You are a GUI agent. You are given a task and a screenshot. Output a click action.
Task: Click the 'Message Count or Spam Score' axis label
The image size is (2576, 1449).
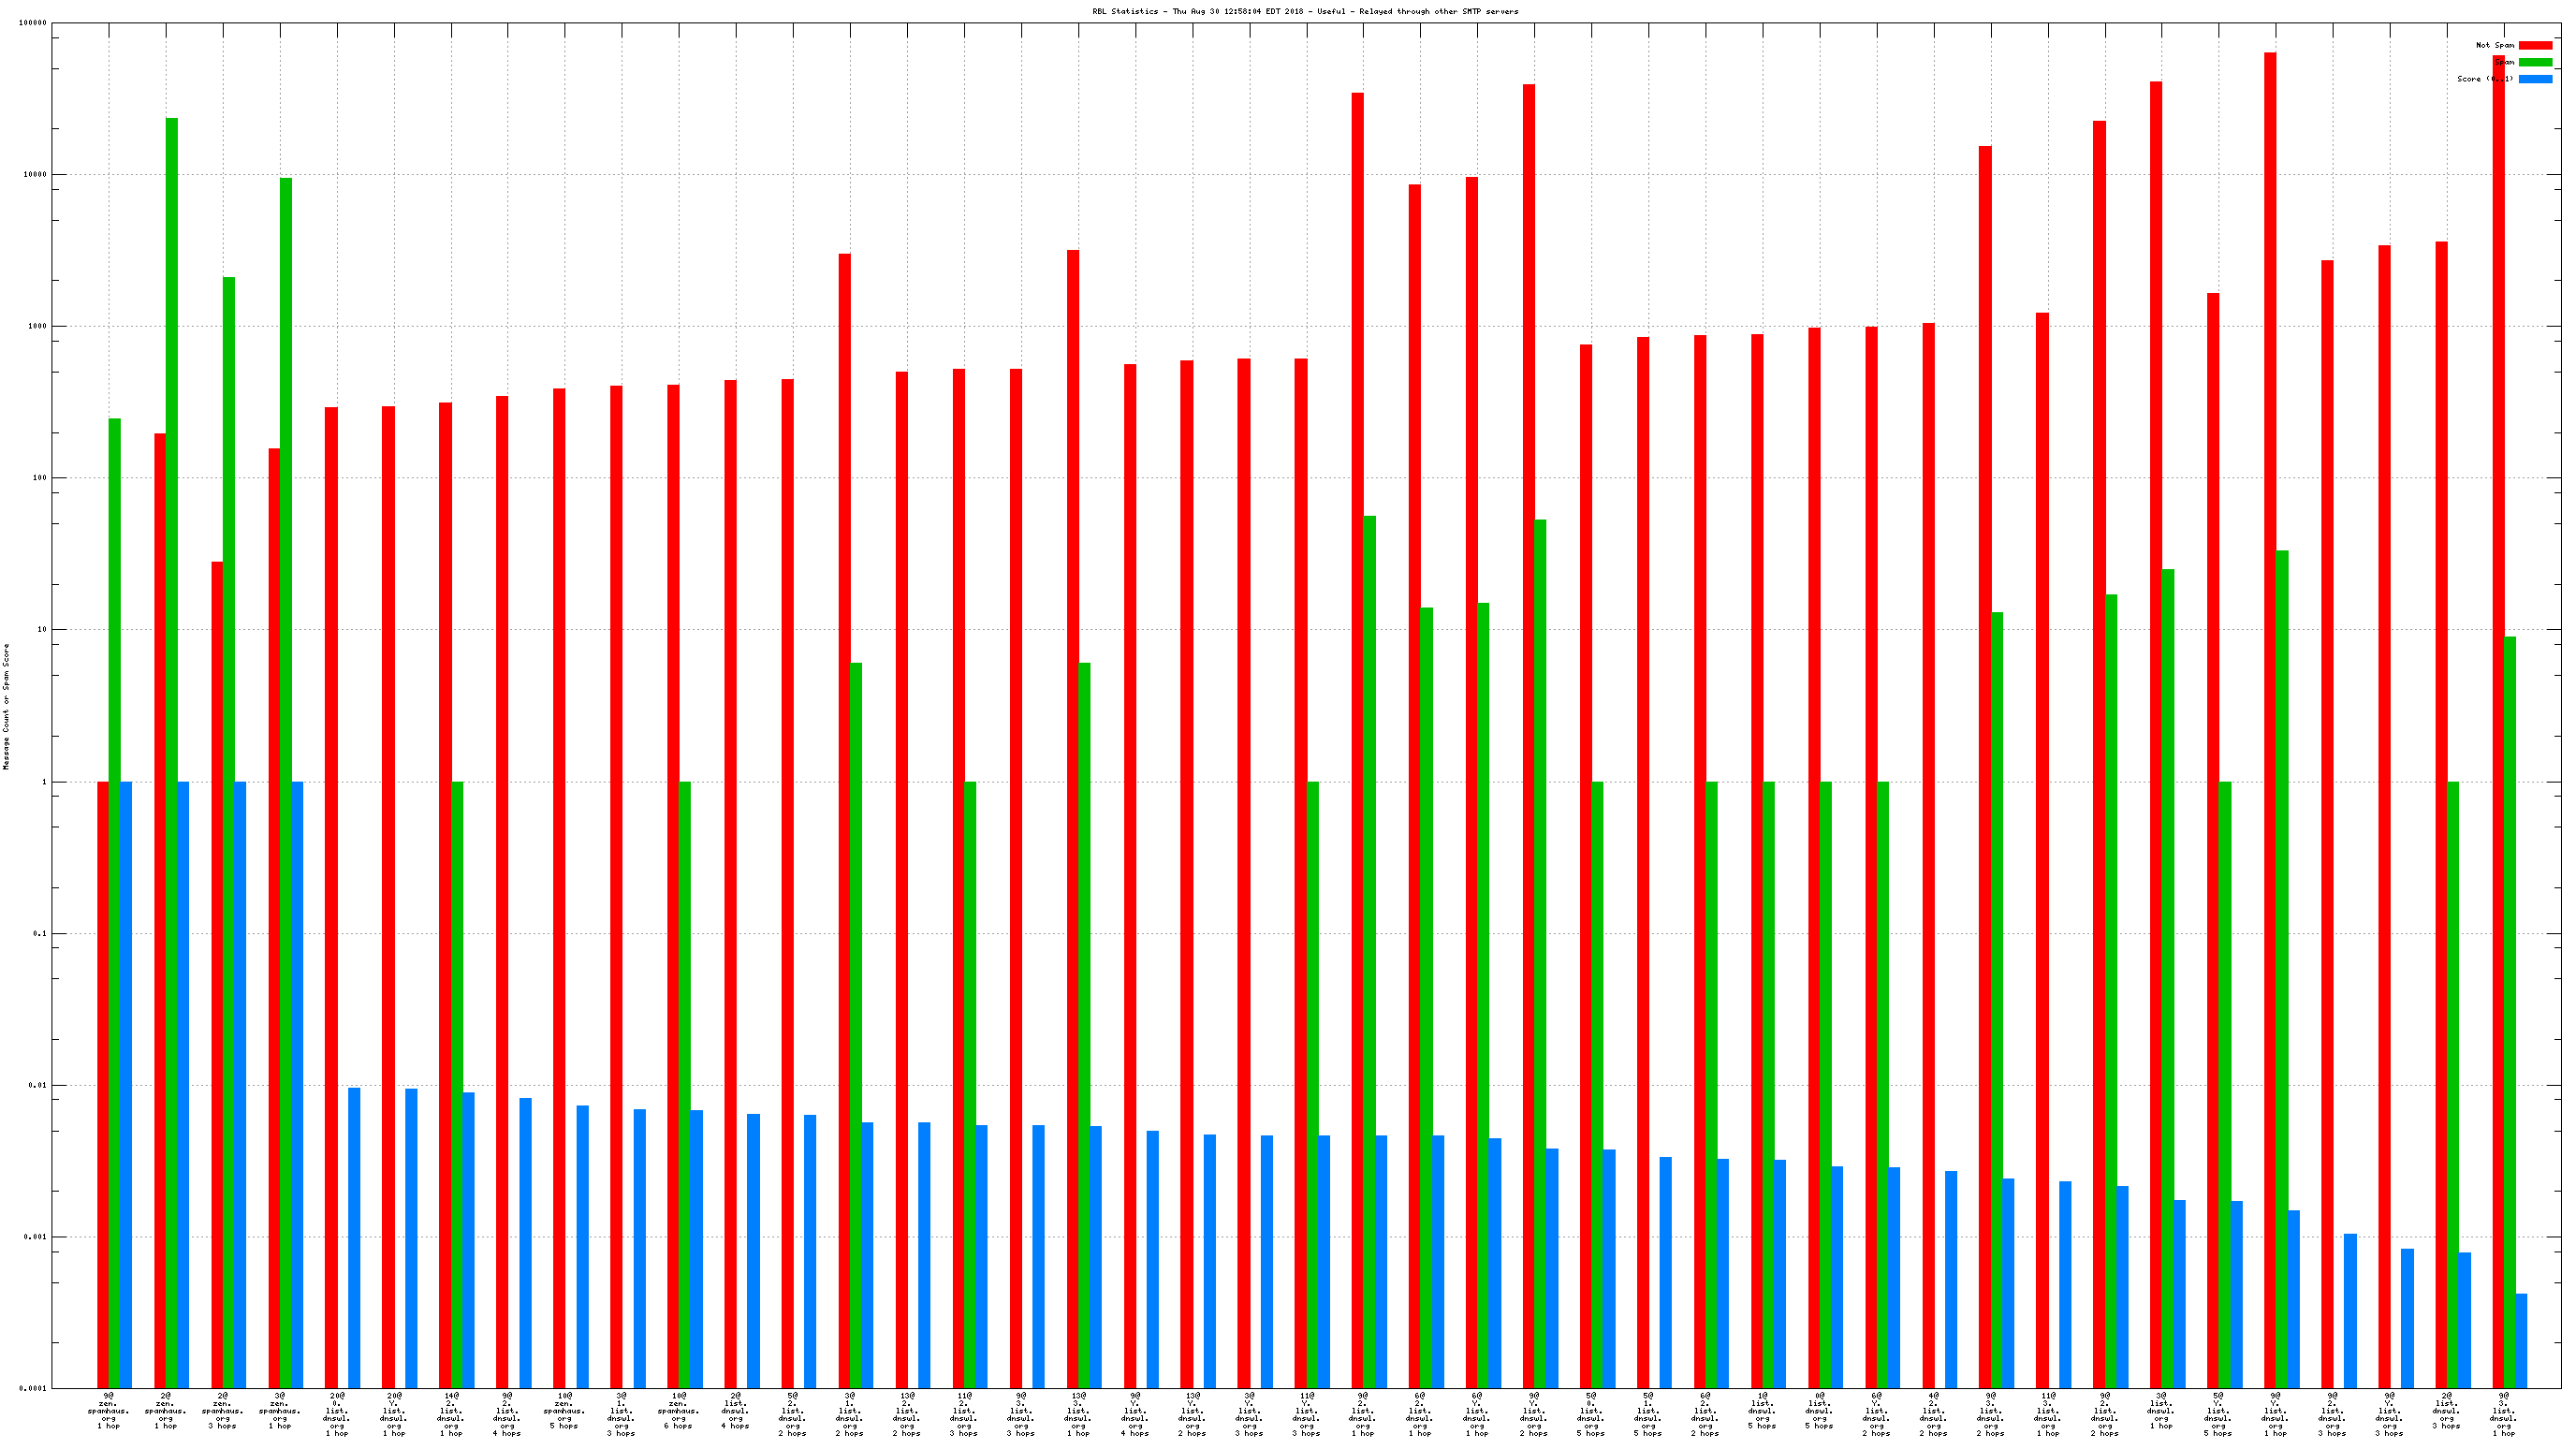(6, 706)
